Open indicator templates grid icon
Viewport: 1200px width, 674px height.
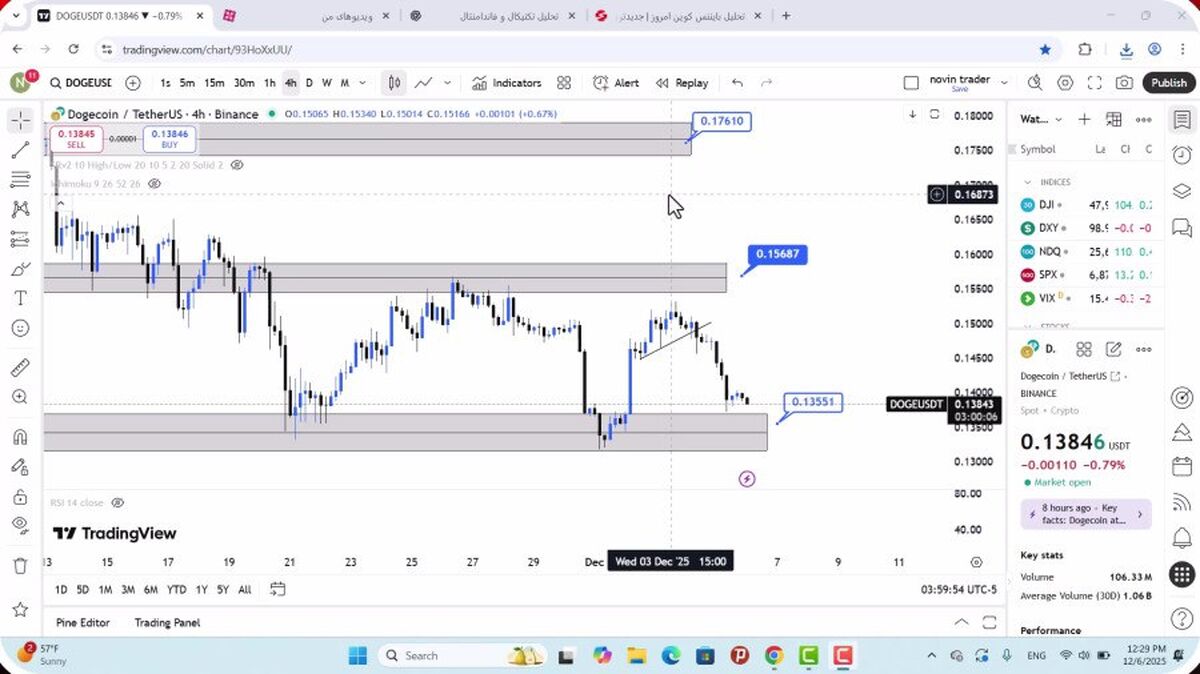564,83
